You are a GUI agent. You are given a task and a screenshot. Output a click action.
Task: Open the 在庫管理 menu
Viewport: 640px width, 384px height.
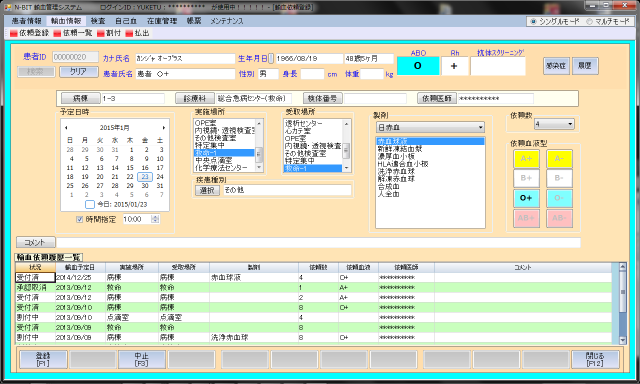pyautogui.click(x=162, y=21)
